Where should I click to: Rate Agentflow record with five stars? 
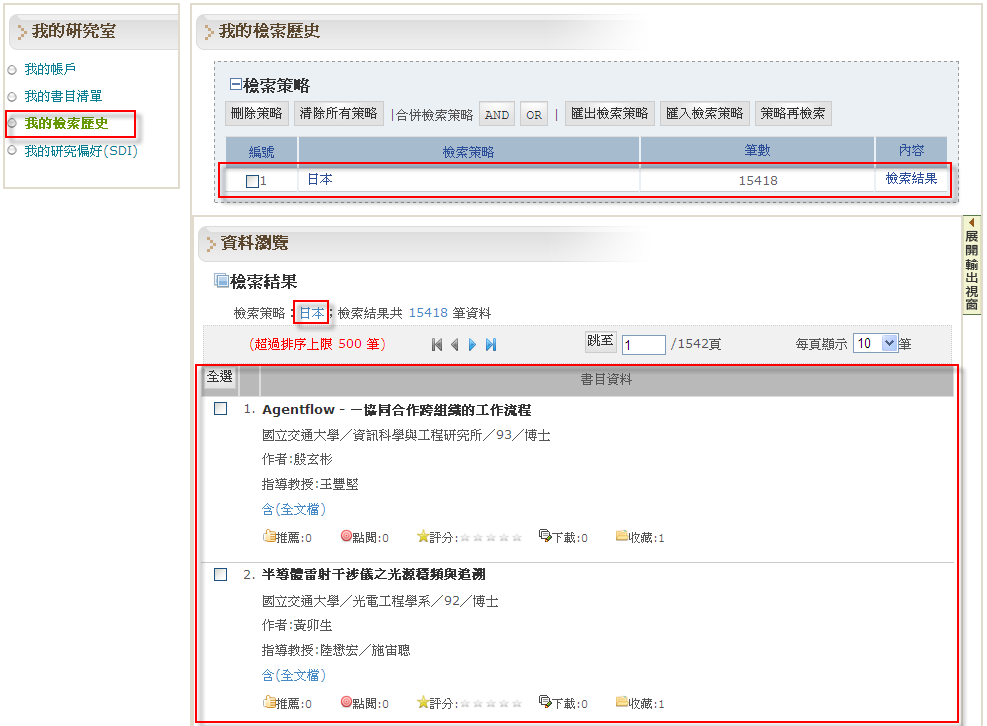click(x=517, y=537)
